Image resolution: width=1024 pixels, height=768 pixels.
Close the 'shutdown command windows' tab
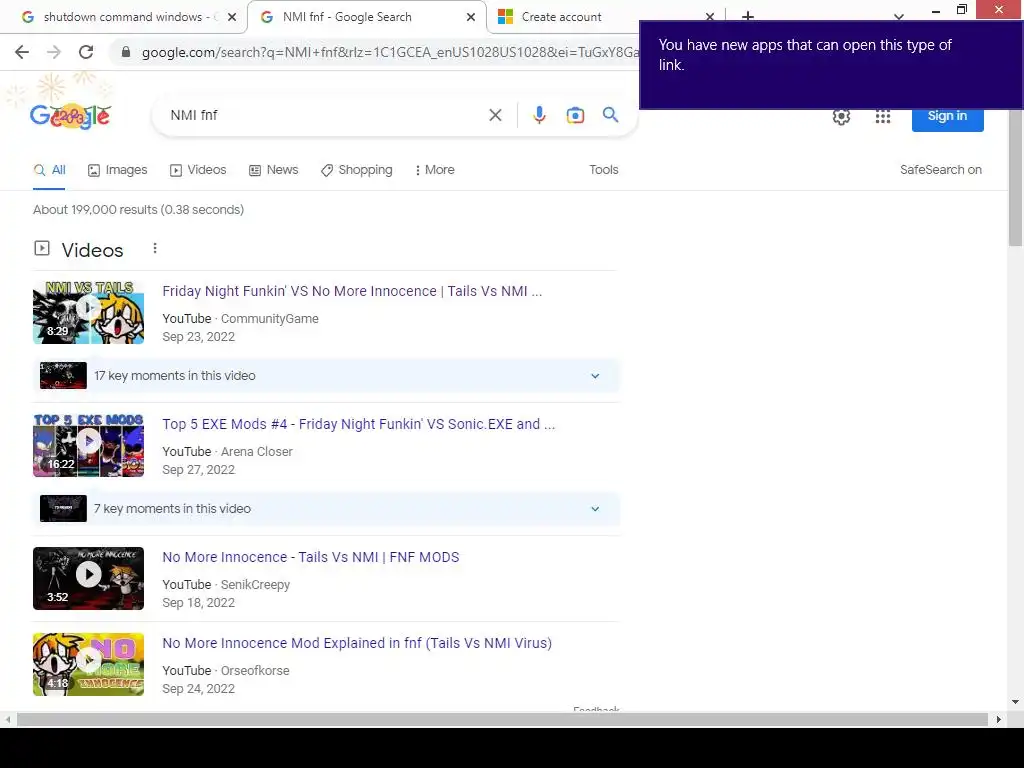(x=232, y=17)
